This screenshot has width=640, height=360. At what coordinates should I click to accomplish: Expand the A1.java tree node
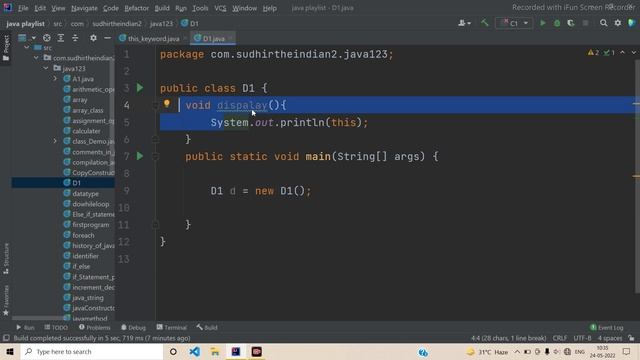point(55,79)
